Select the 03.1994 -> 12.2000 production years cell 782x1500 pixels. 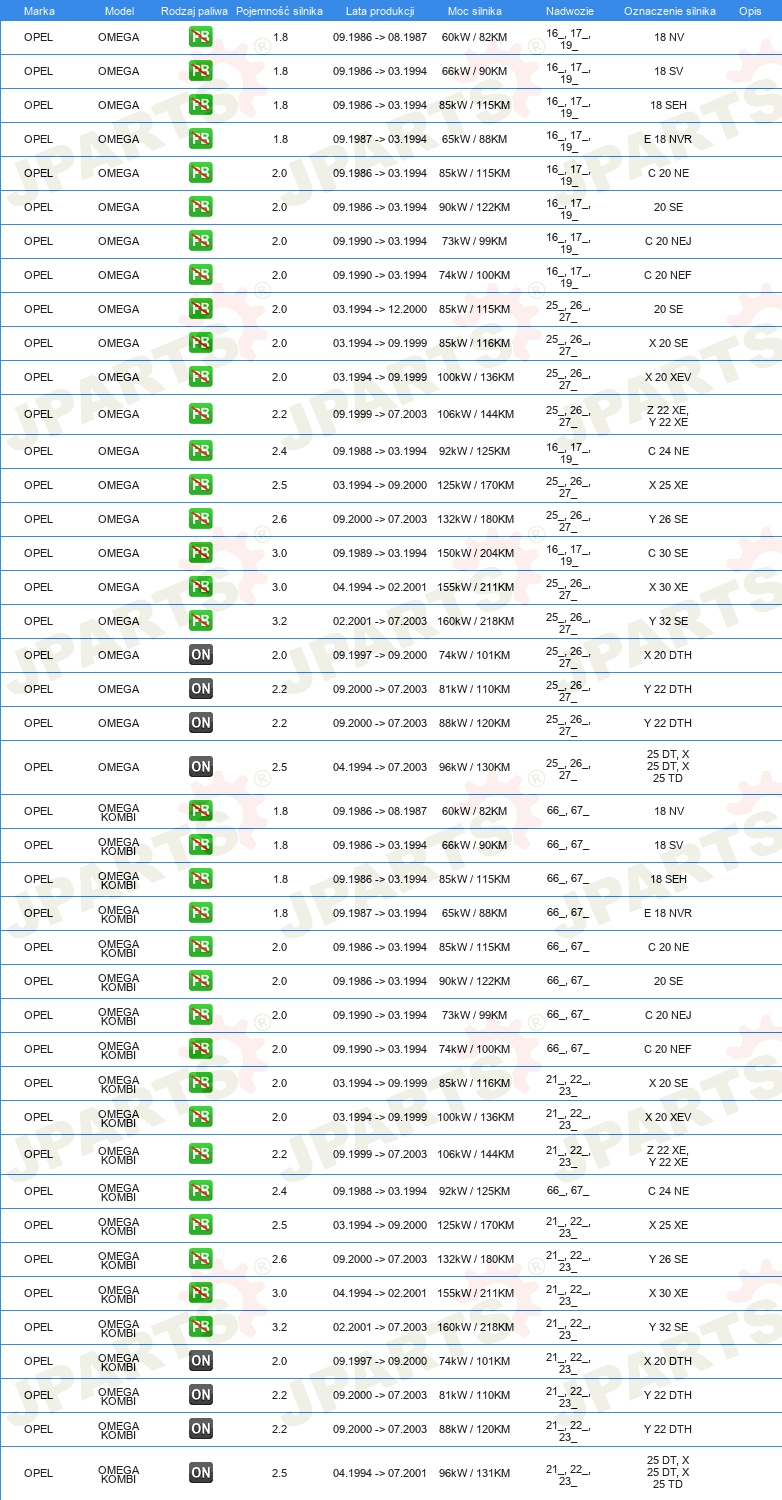click(x=380, y=310)
